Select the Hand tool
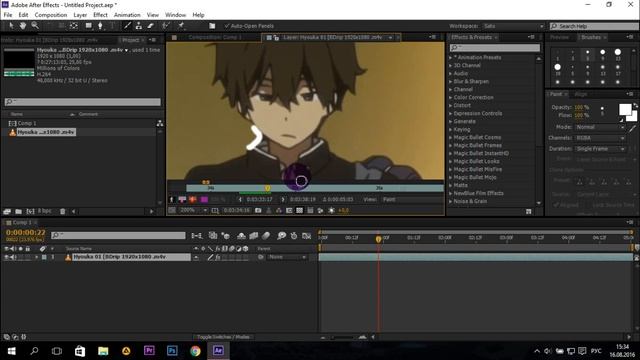The image size is (640, 360). point(23,26)
